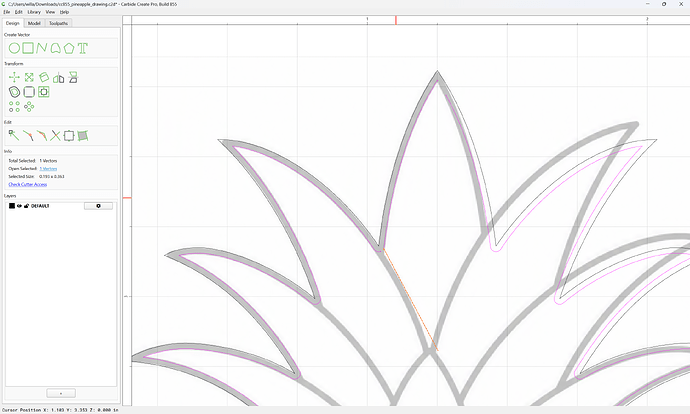690x414 pixels.
Task: Activate the Boolean/group square edit tool
Action: (x=69, y=136)
